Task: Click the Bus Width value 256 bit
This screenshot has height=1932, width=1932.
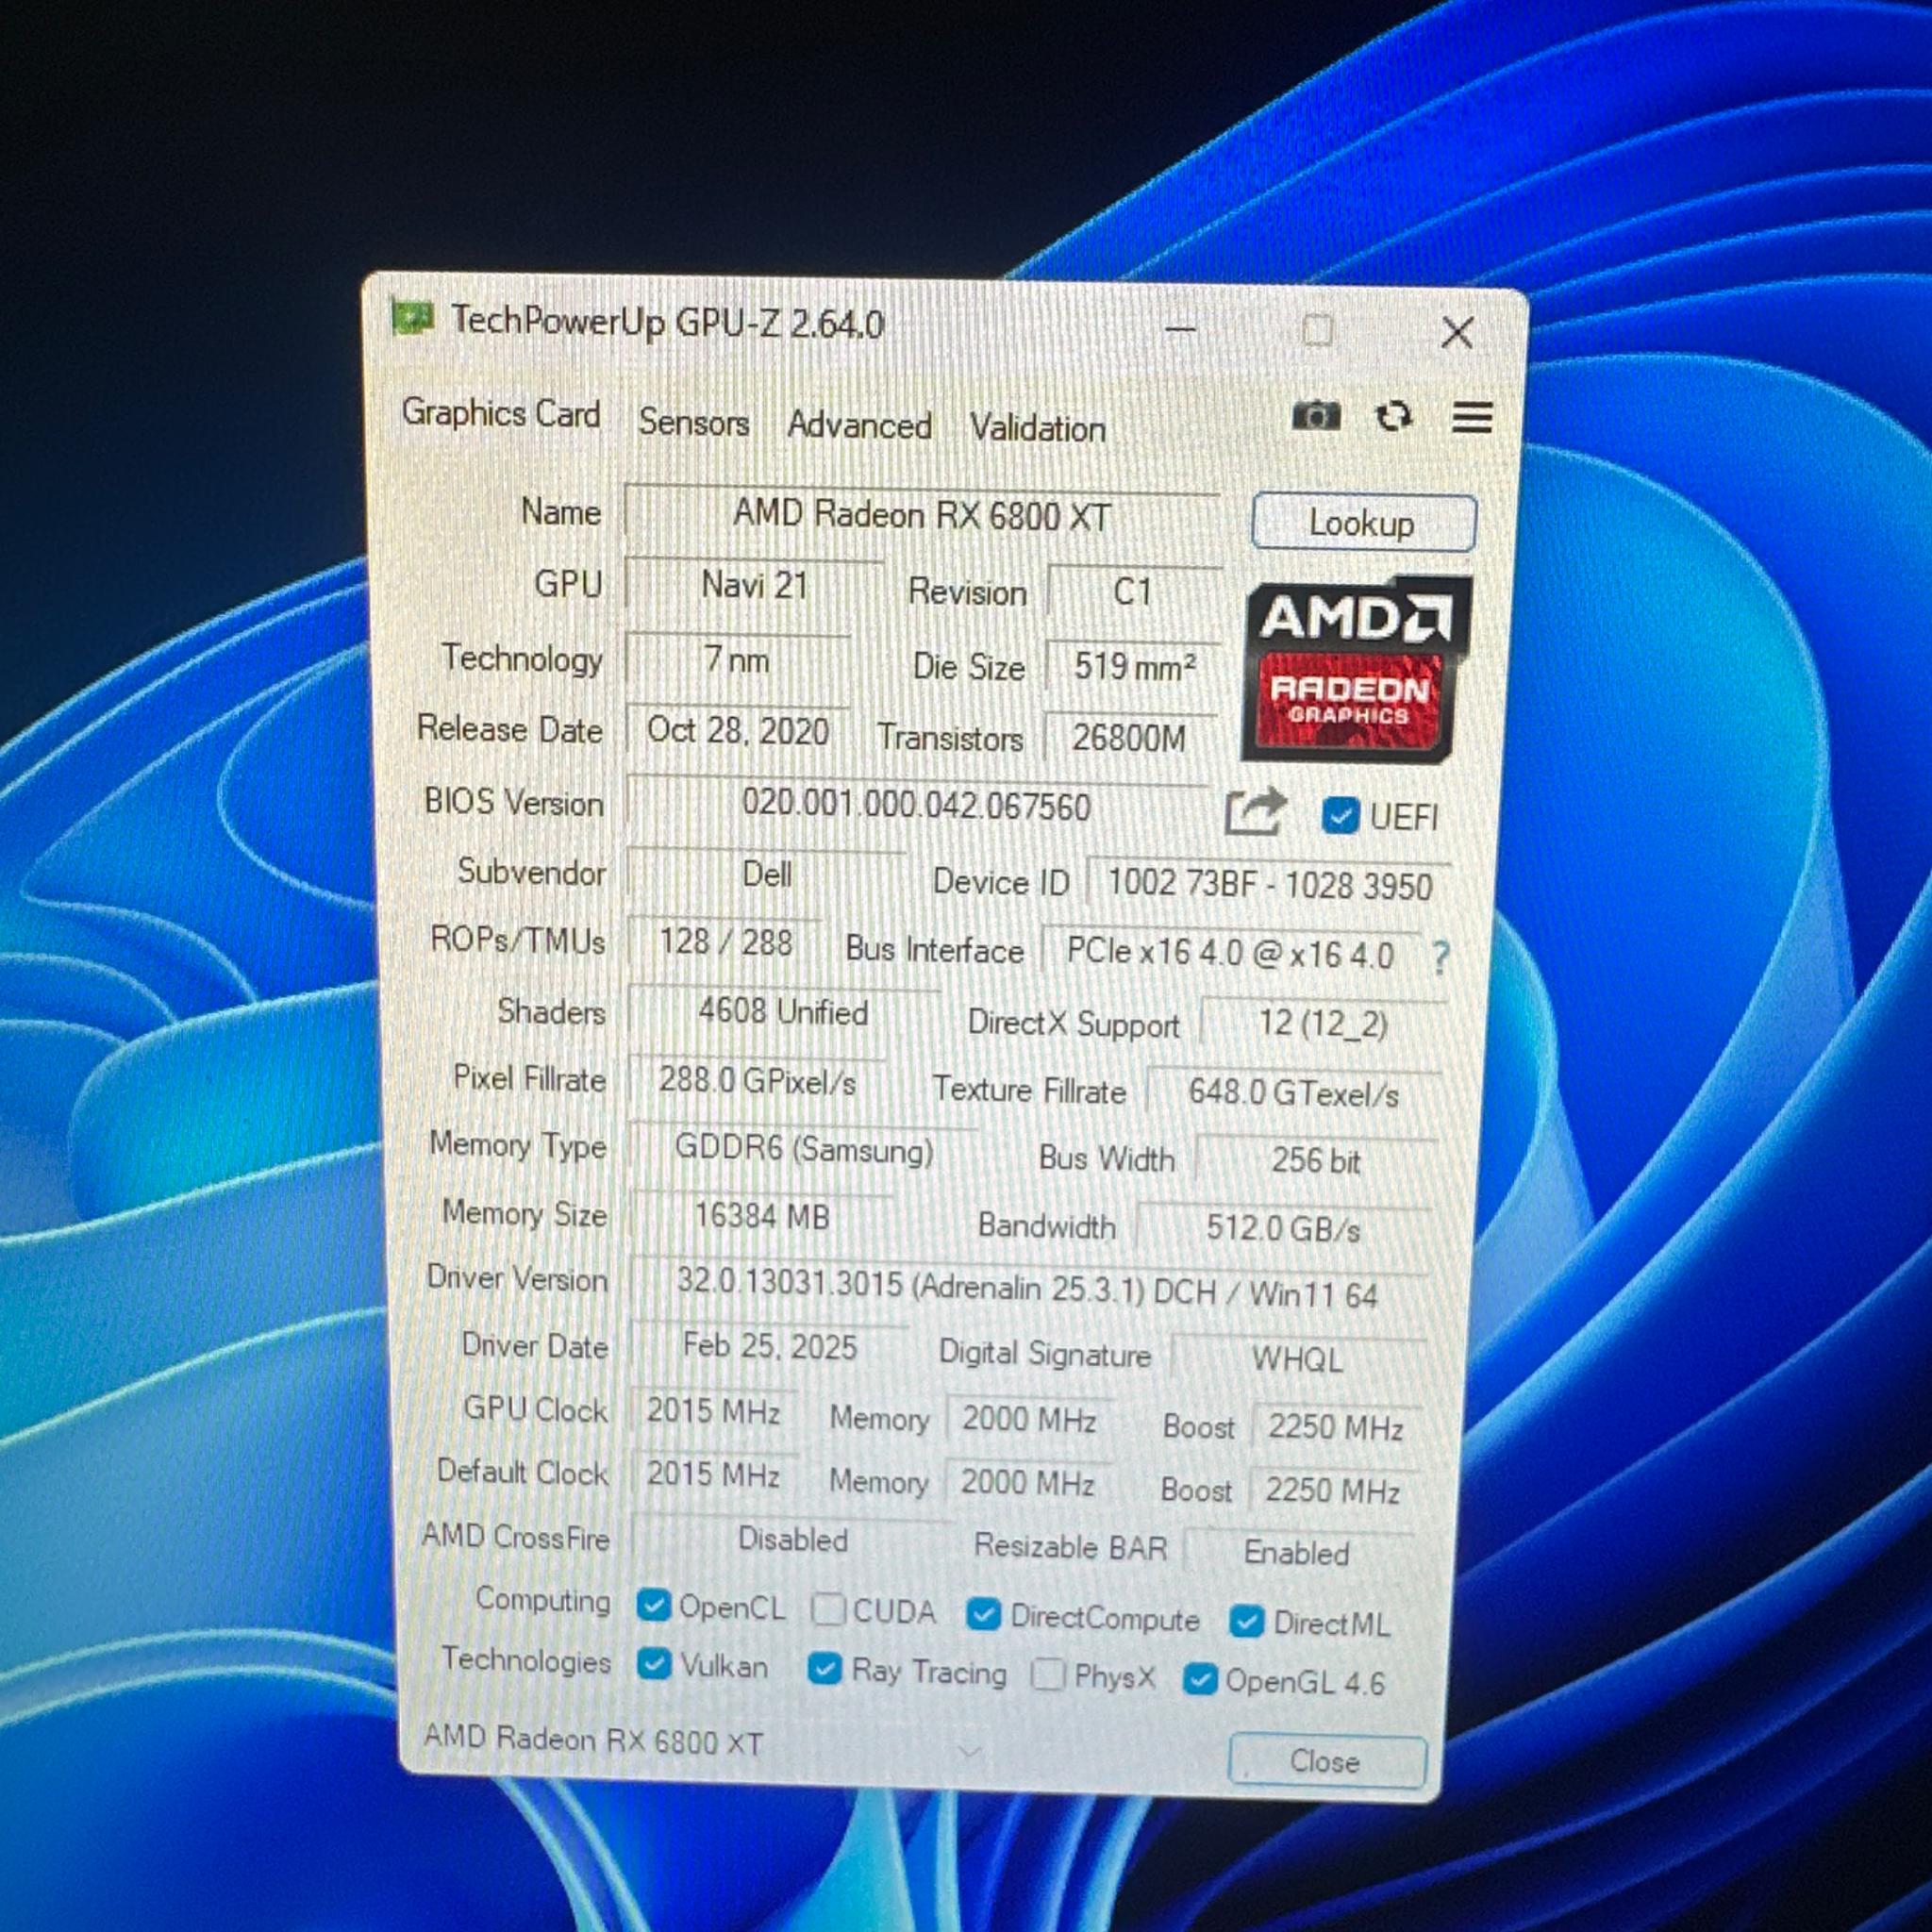Action: 1316,1160
